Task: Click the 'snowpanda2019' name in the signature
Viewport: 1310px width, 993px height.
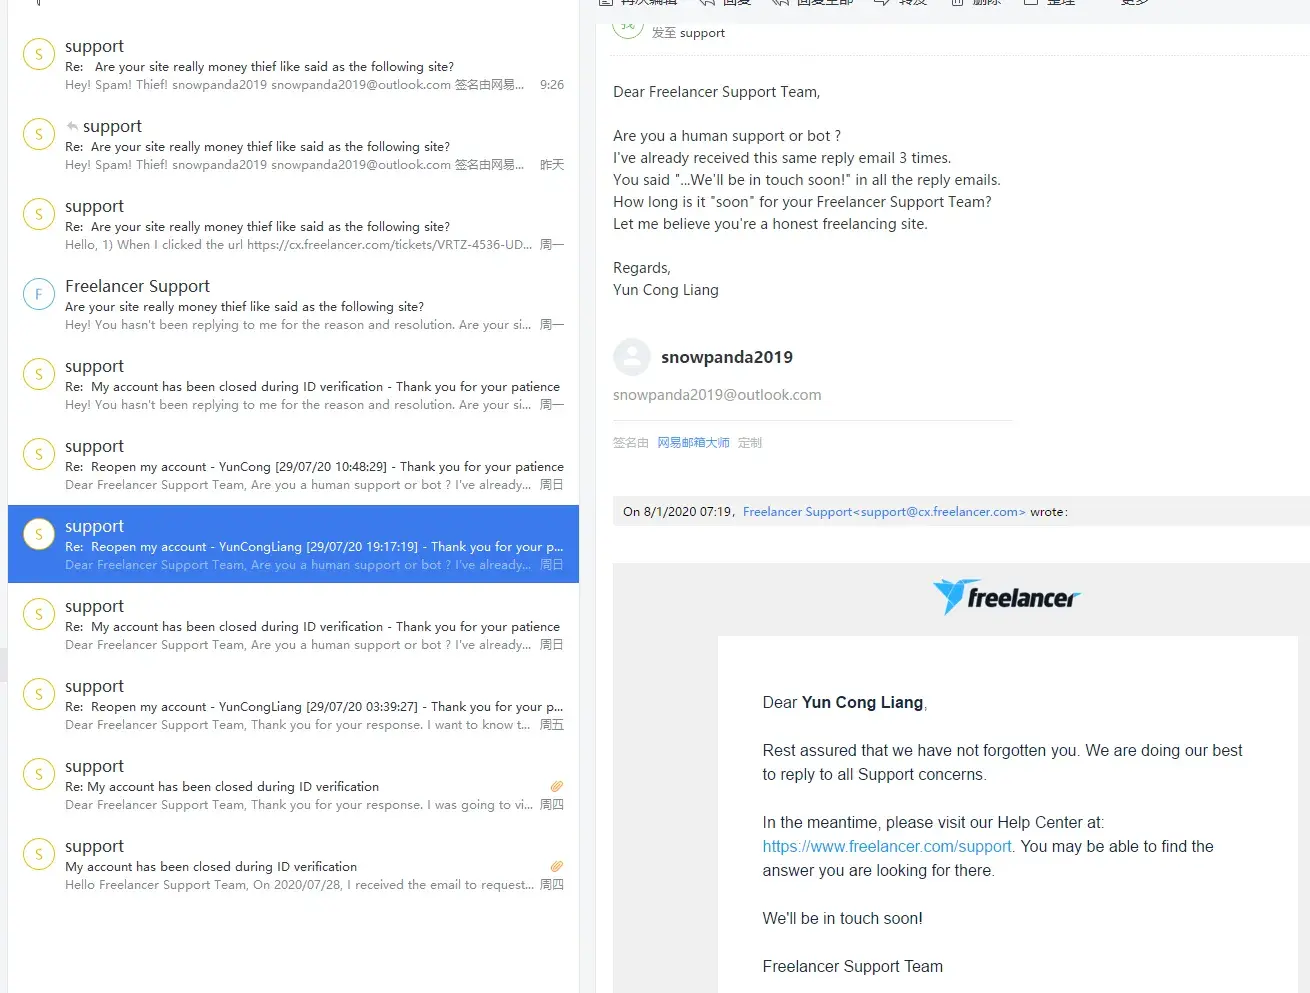Action: click(x=727, y=357)
